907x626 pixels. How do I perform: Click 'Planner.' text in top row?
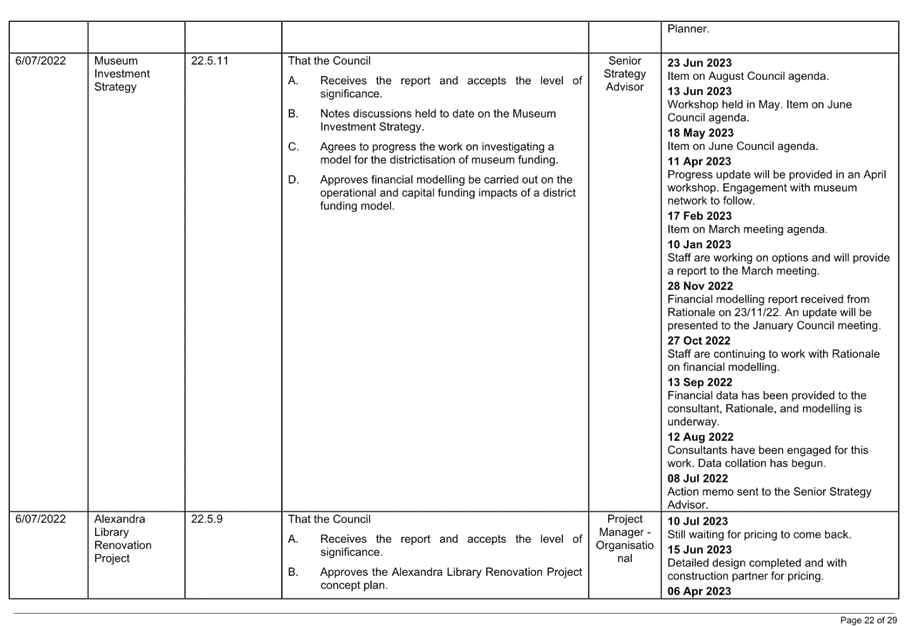coord(688,29)
